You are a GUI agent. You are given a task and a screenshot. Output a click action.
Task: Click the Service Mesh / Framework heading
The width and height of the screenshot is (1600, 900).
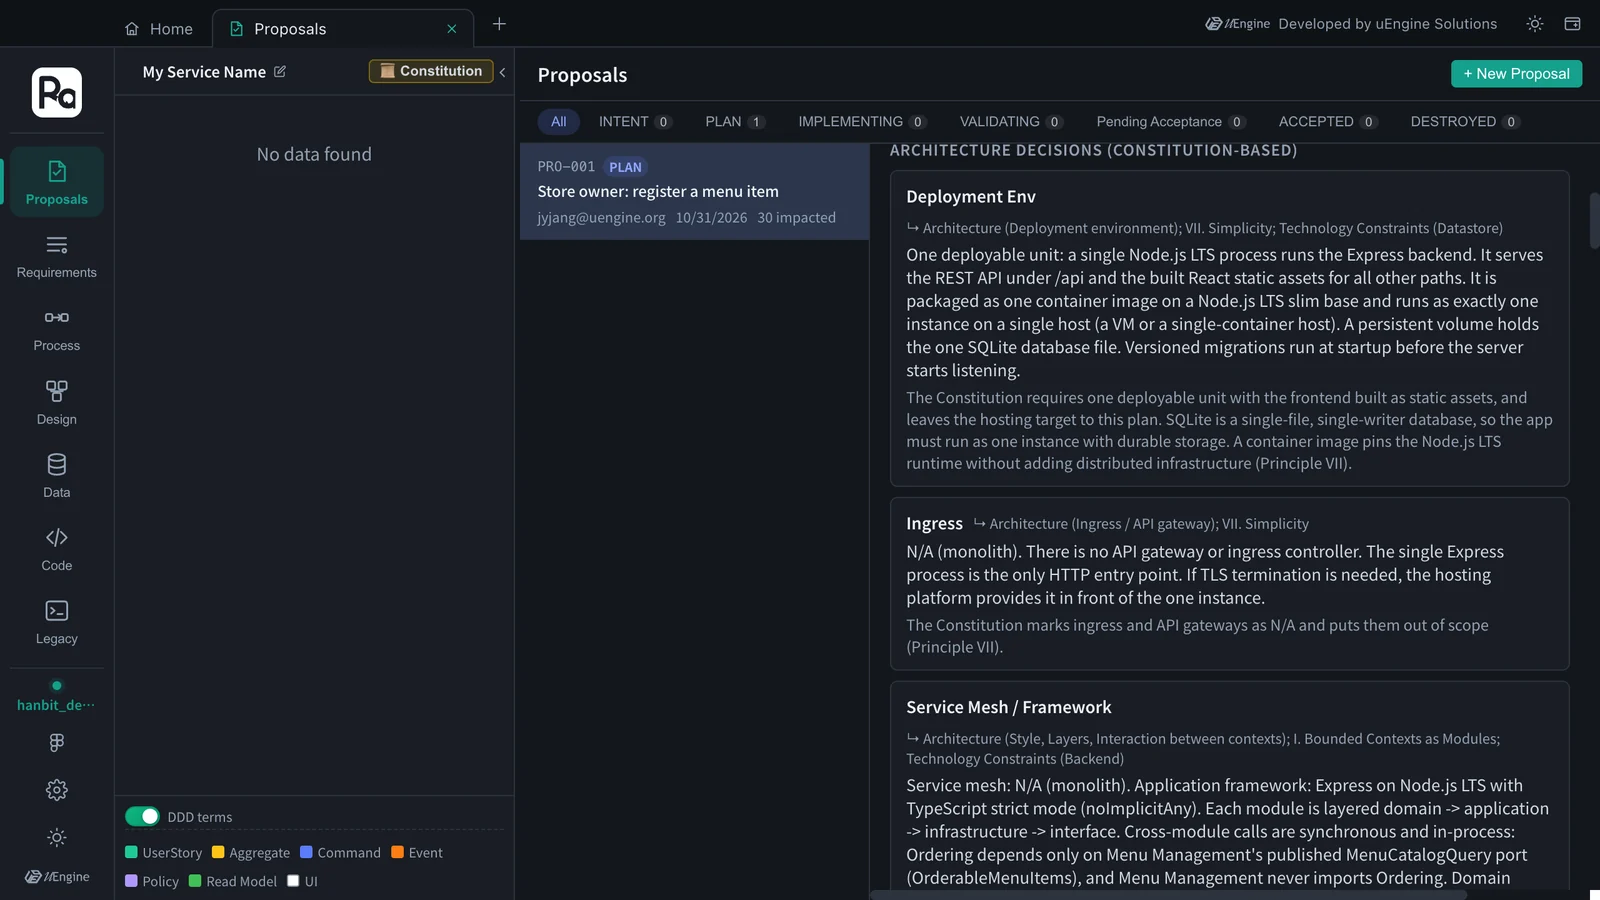(1008, 707)
